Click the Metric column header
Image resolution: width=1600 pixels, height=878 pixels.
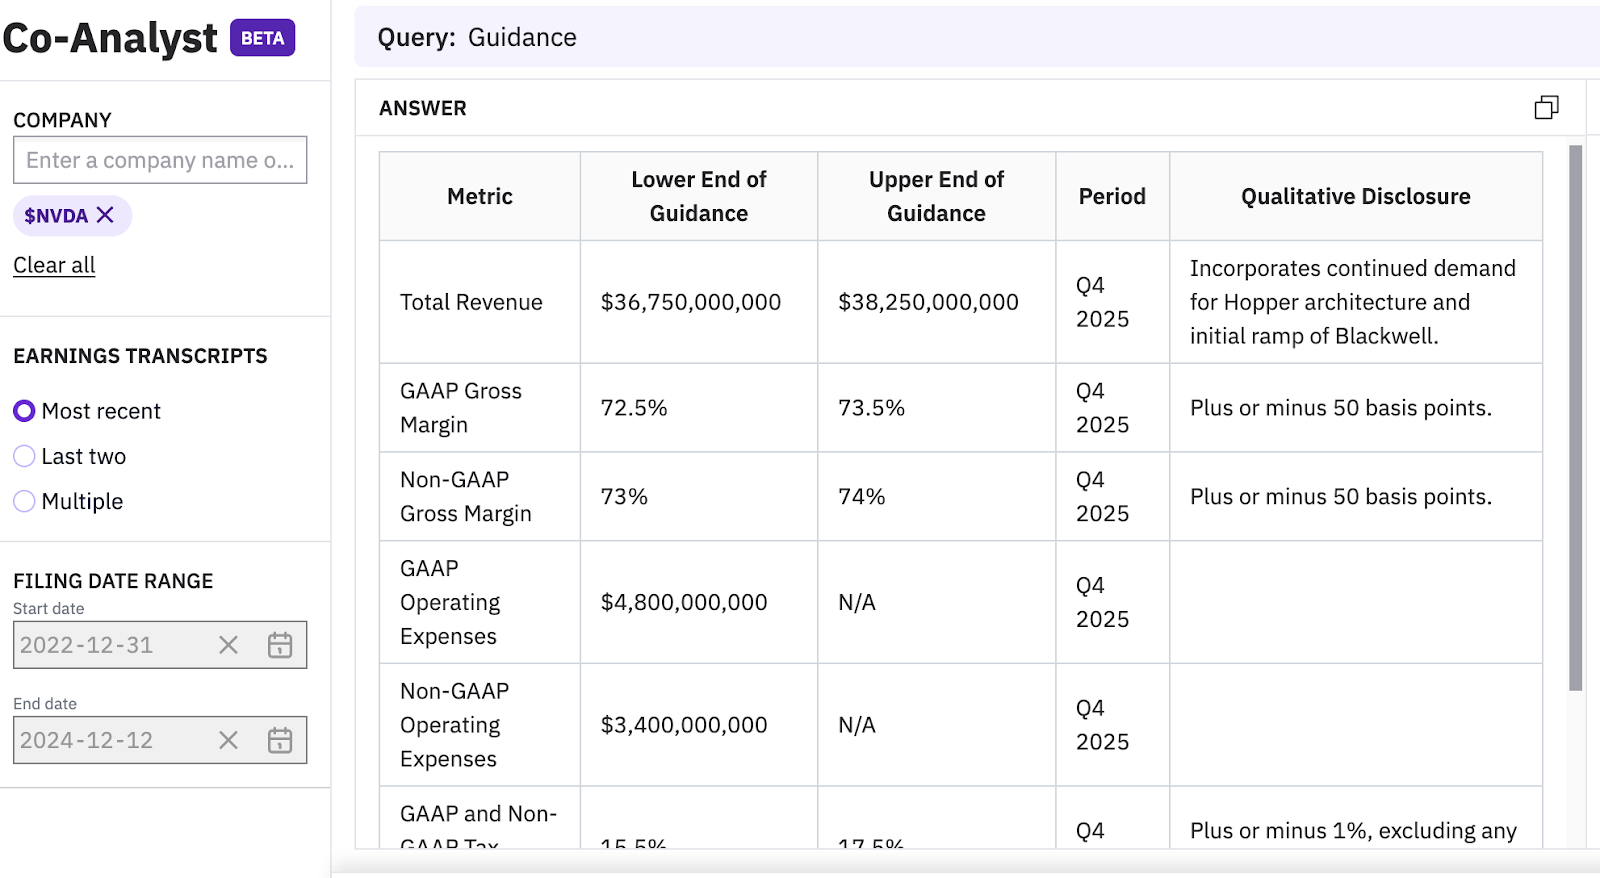point(480,196)
